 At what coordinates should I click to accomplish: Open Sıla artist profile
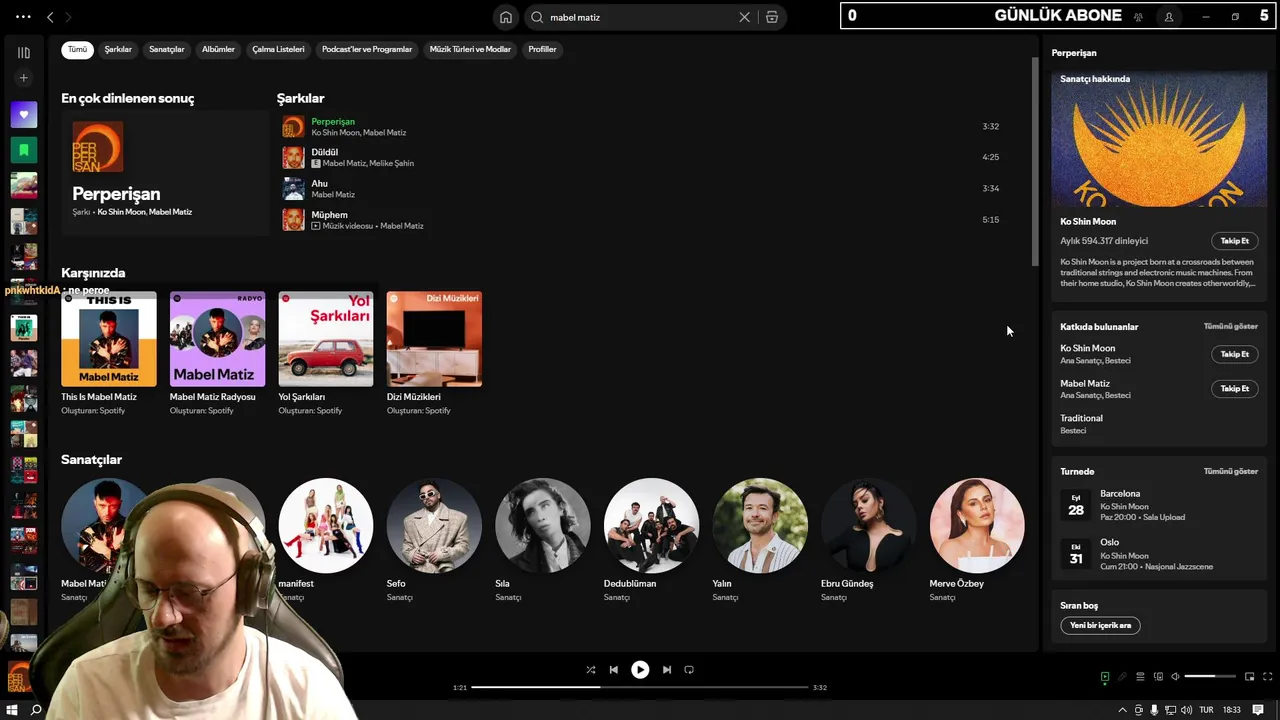pos(543,540)
